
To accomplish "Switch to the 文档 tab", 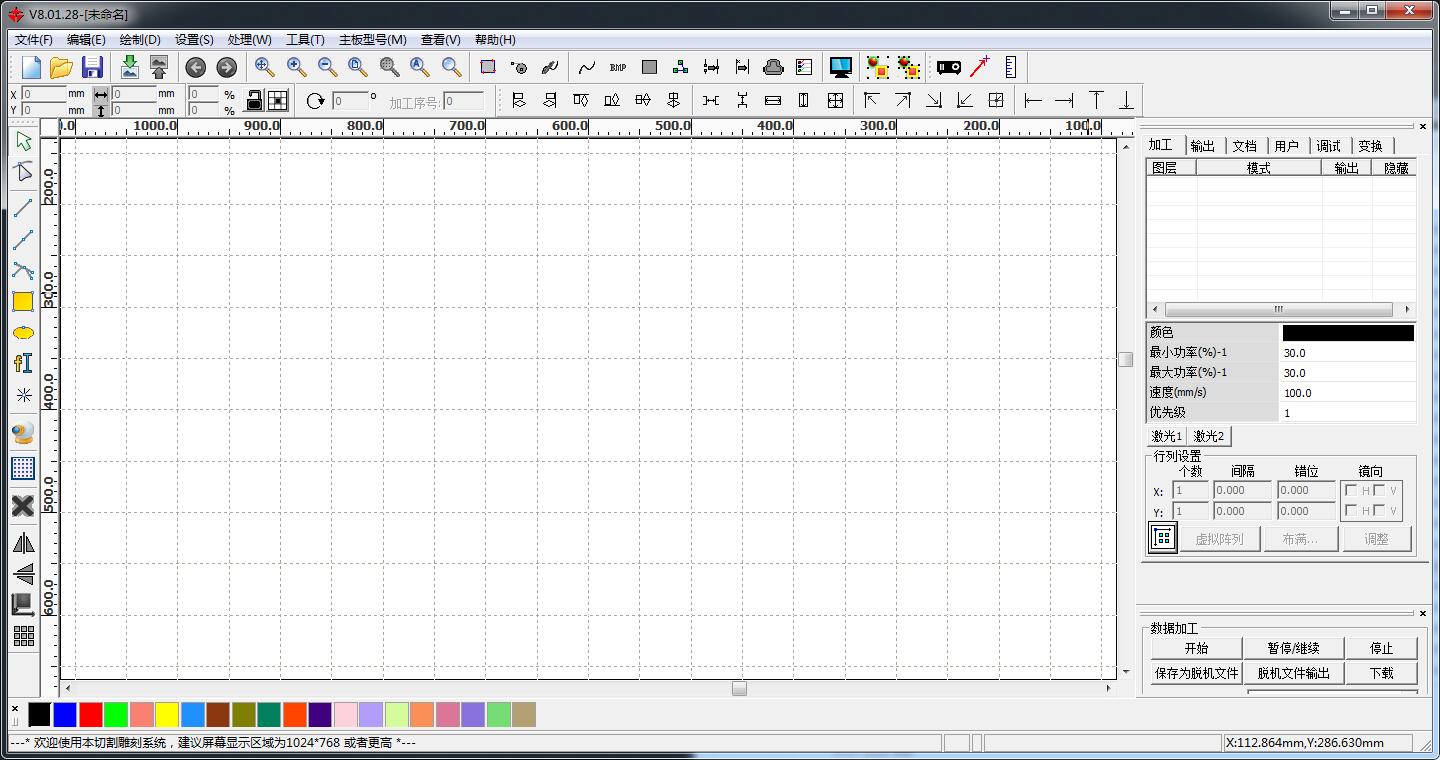I will point(1245,146).
